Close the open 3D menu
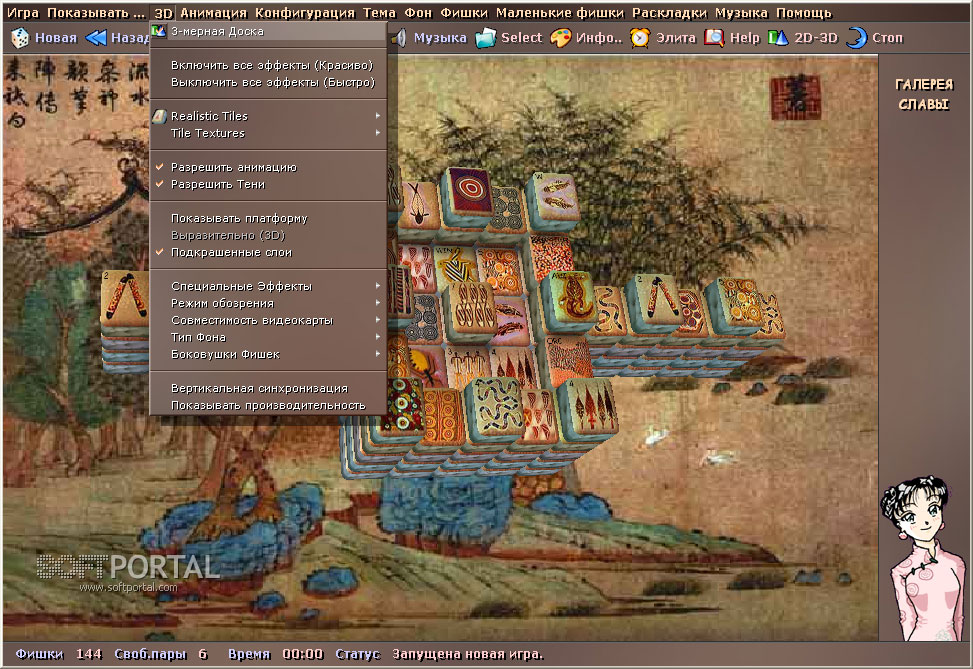Image resolution: width=973 pixels, height=669 pixels. 163,13
